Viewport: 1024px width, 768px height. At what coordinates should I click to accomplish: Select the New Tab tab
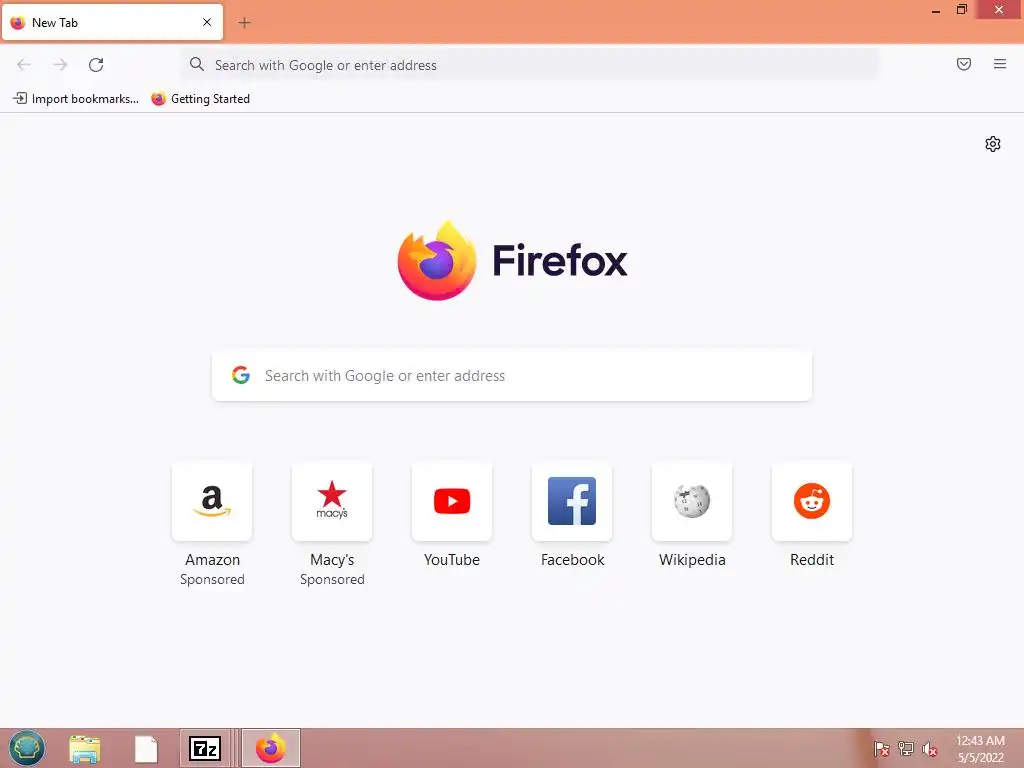112,22
